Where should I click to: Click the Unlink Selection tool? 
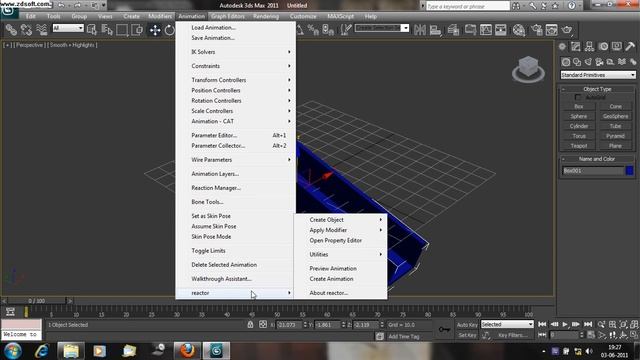pos(26,30)
